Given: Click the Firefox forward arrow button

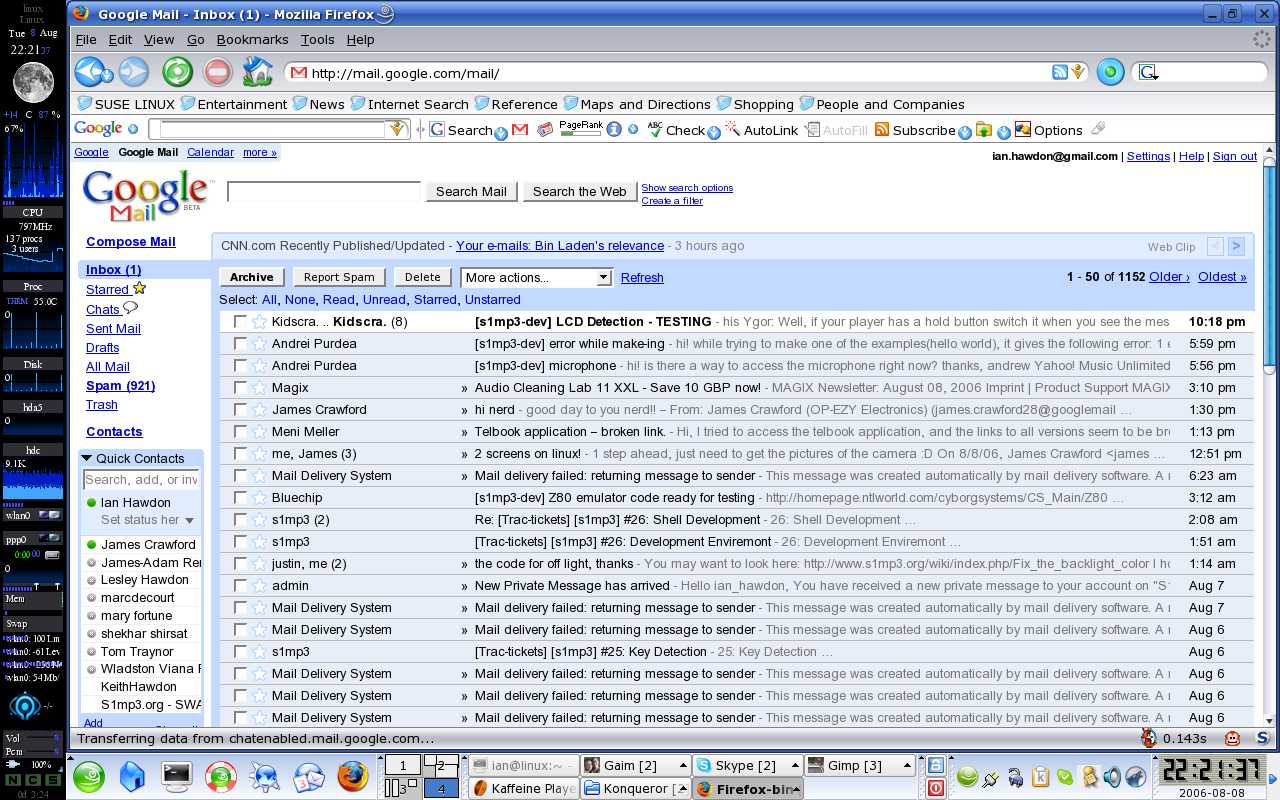Looking at the screenshot, I should point(133,71).
